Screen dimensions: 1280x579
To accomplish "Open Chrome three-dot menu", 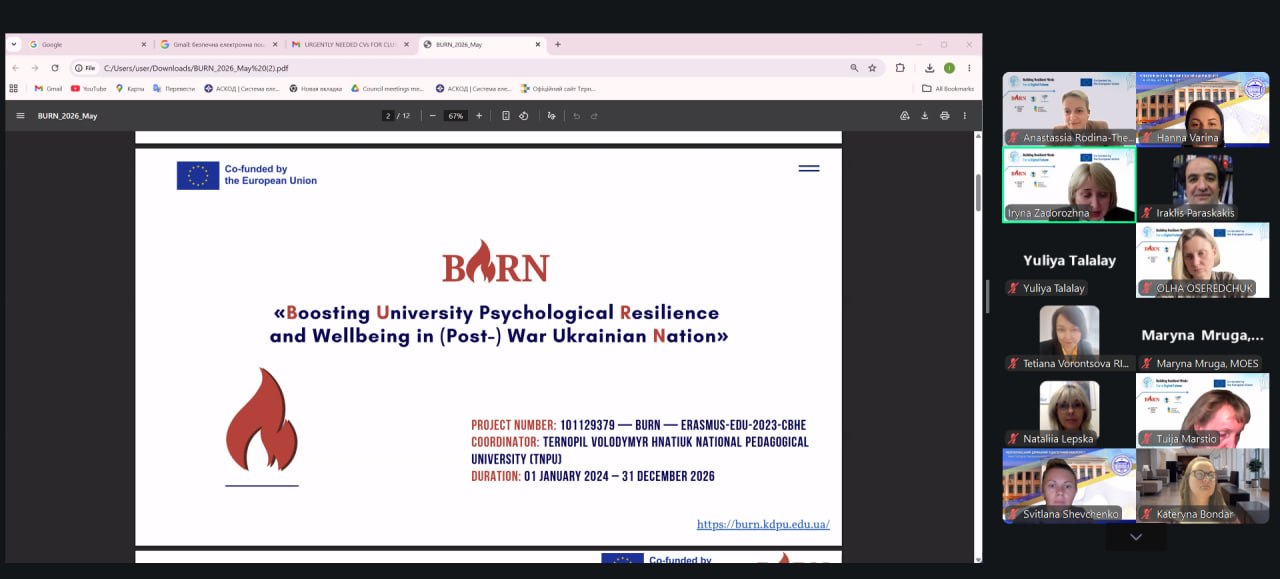I will pos(968,68).
